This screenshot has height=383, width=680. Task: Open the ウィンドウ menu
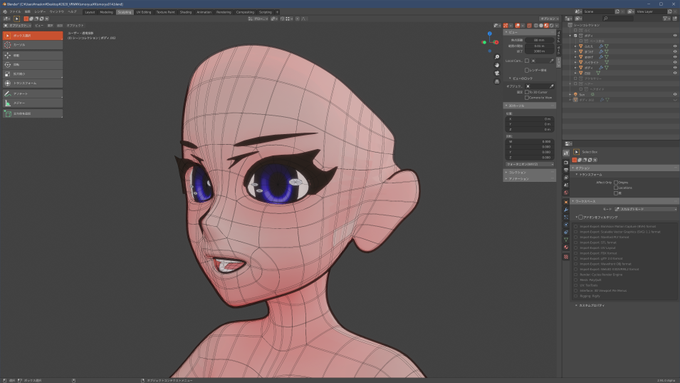pos(56,12)
